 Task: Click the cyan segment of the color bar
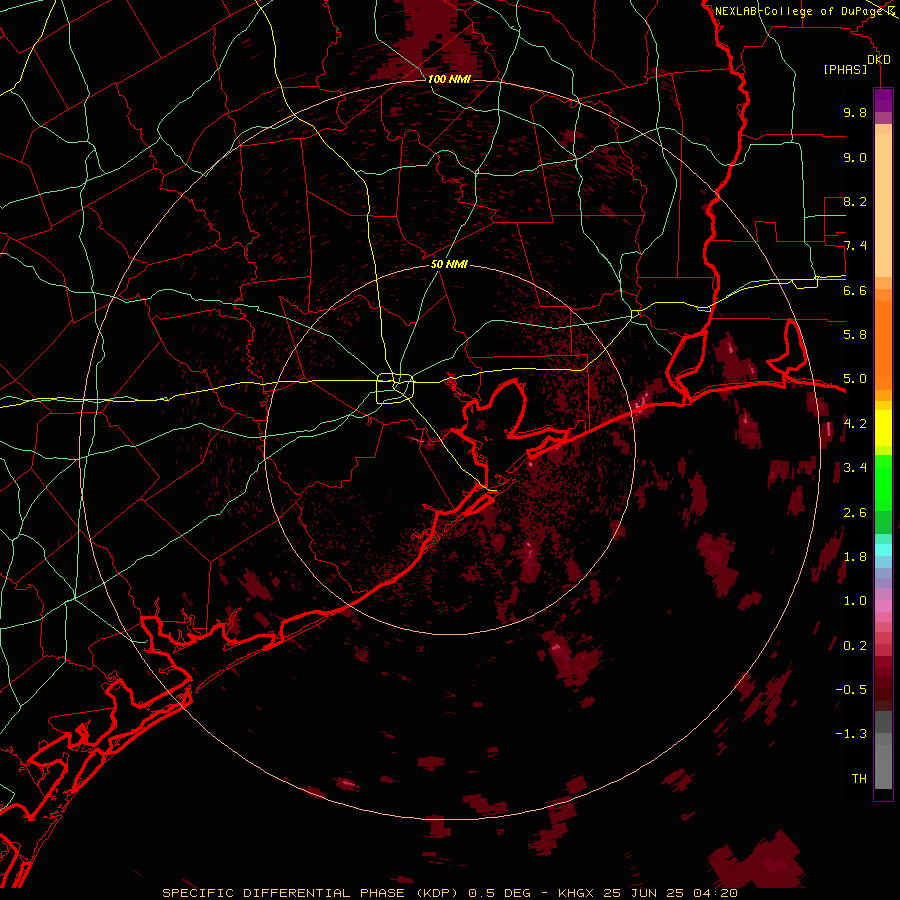(x=883, y=550)
